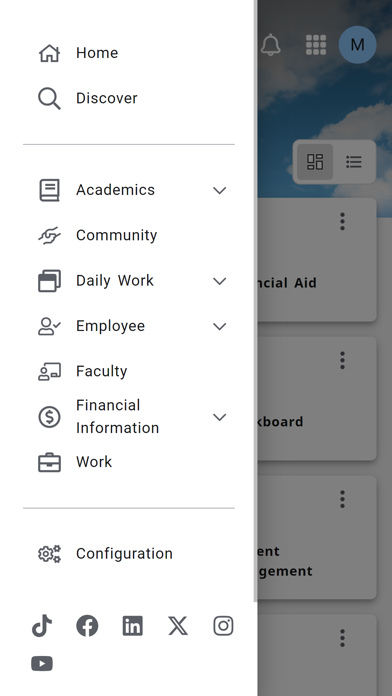Open the Instagram social link icon
The image size is (392, 696).
[223, 626]
